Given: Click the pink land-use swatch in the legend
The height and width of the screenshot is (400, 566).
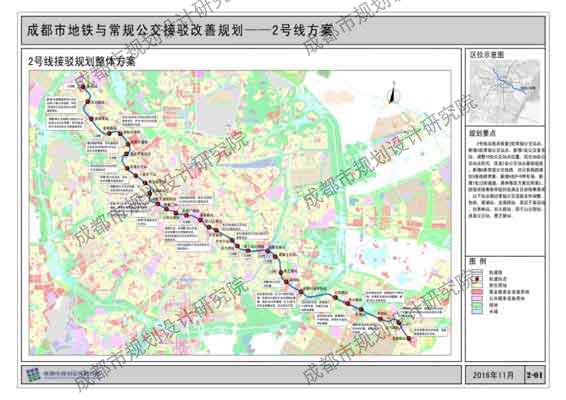Looking at the screenshot, I should tap(477, 298).
